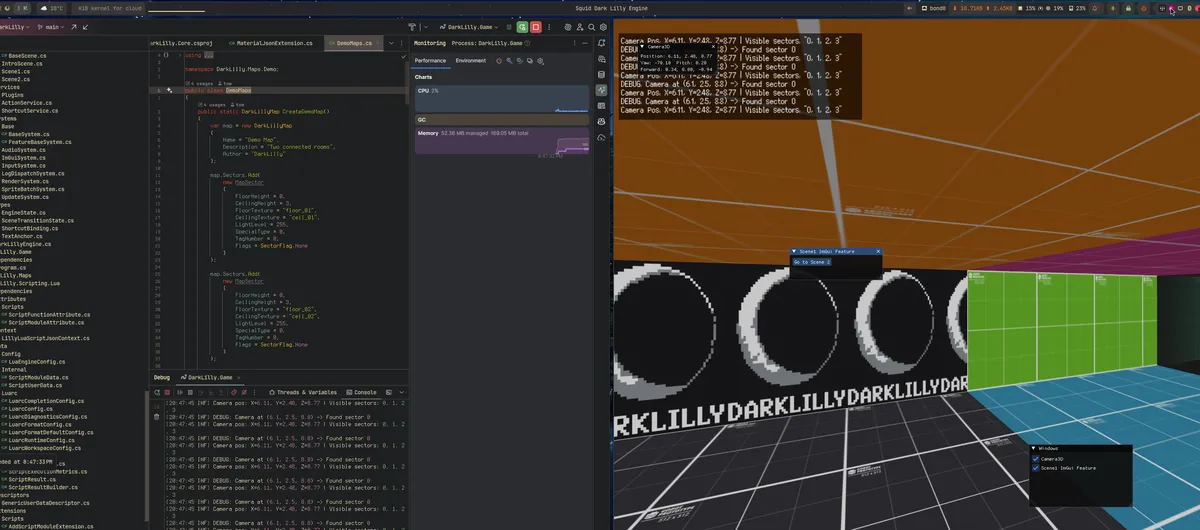Uncheck the Scene1 ImGui Feature checkbox
The height and width of the screenshot is (530, 1200).
[1035, 467]
